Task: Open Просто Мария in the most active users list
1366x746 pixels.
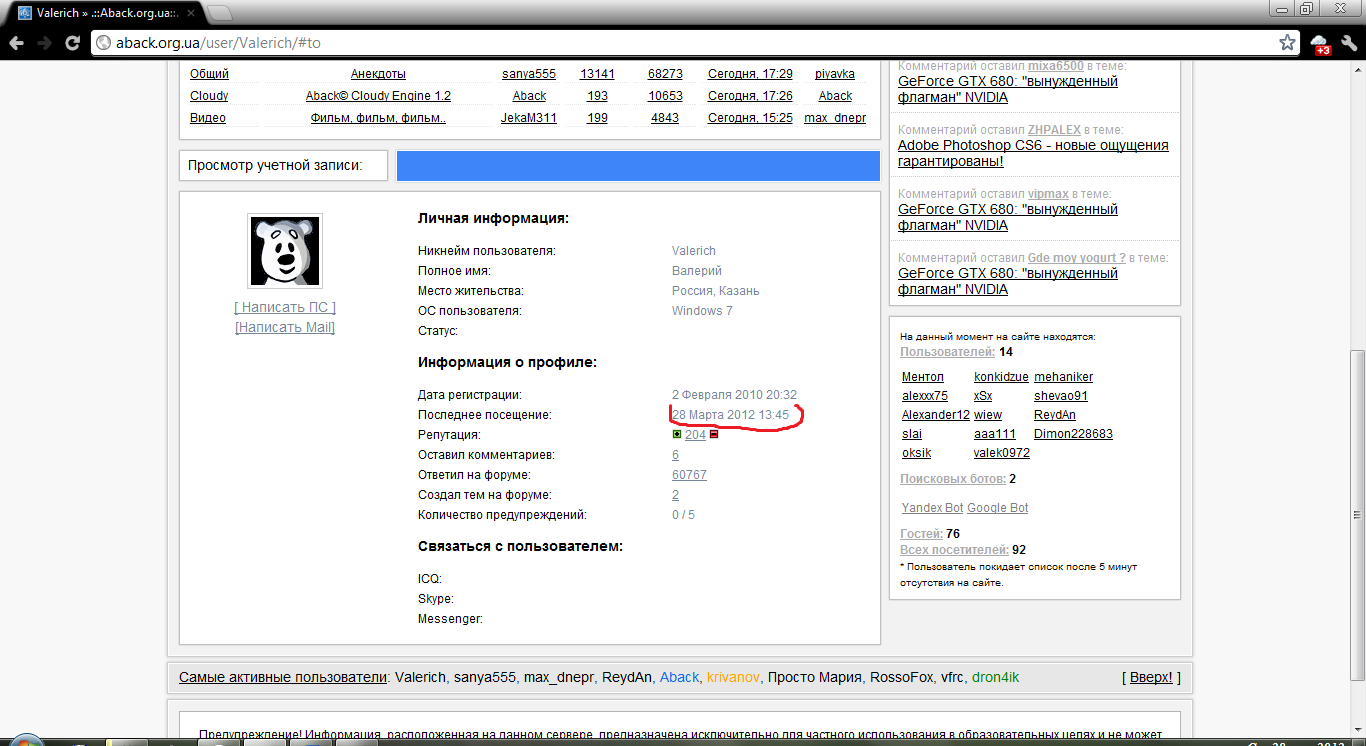Action: [x=814, y=677]
